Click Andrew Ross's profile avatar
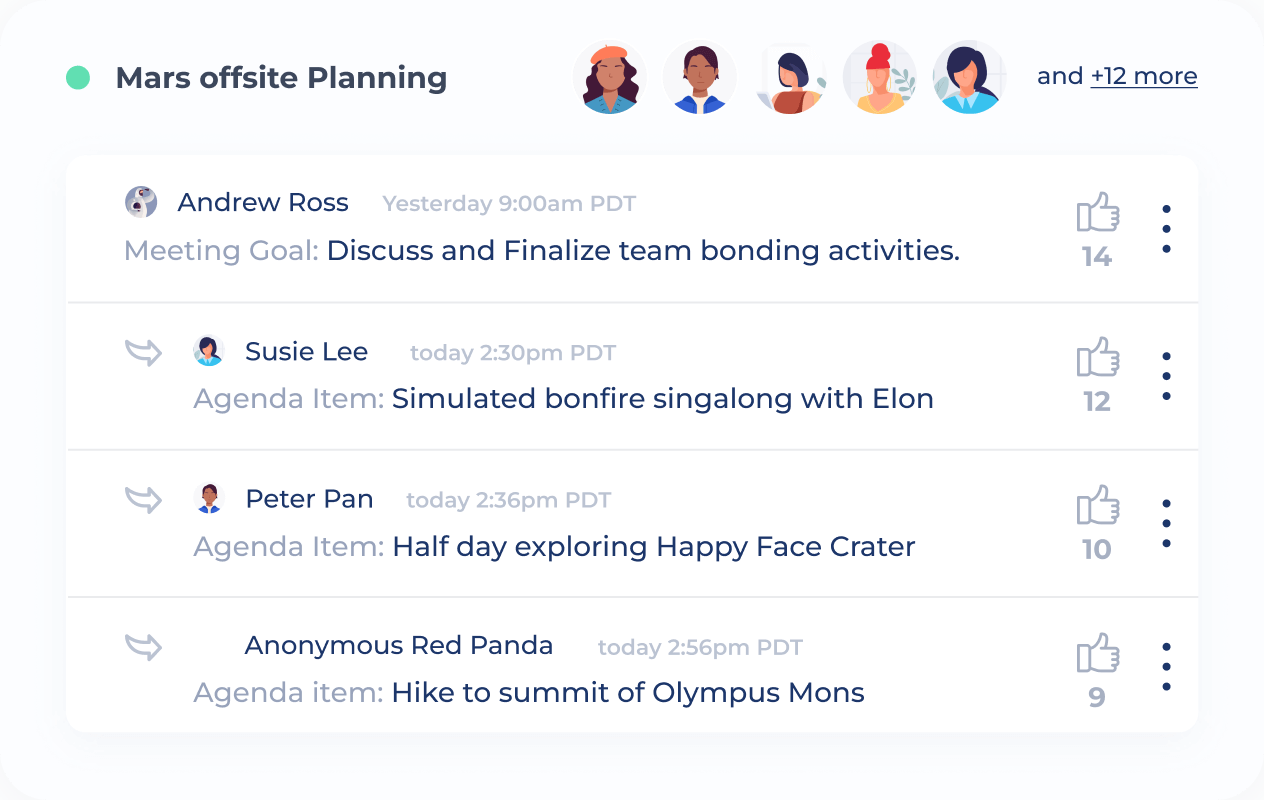This screenshot has width=1264, height=800. tap(142, 202)
